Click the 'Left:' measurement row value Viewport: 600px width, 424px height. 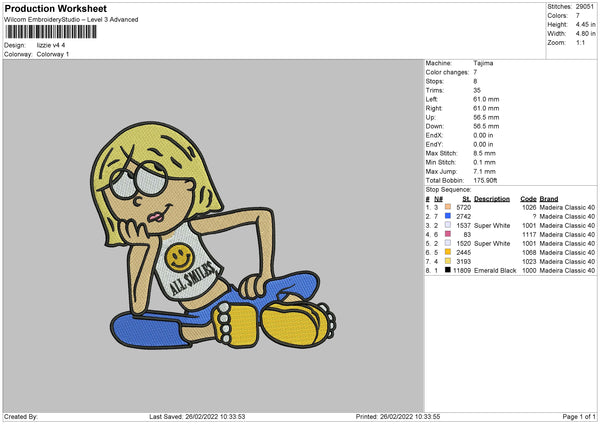point(486,99)
